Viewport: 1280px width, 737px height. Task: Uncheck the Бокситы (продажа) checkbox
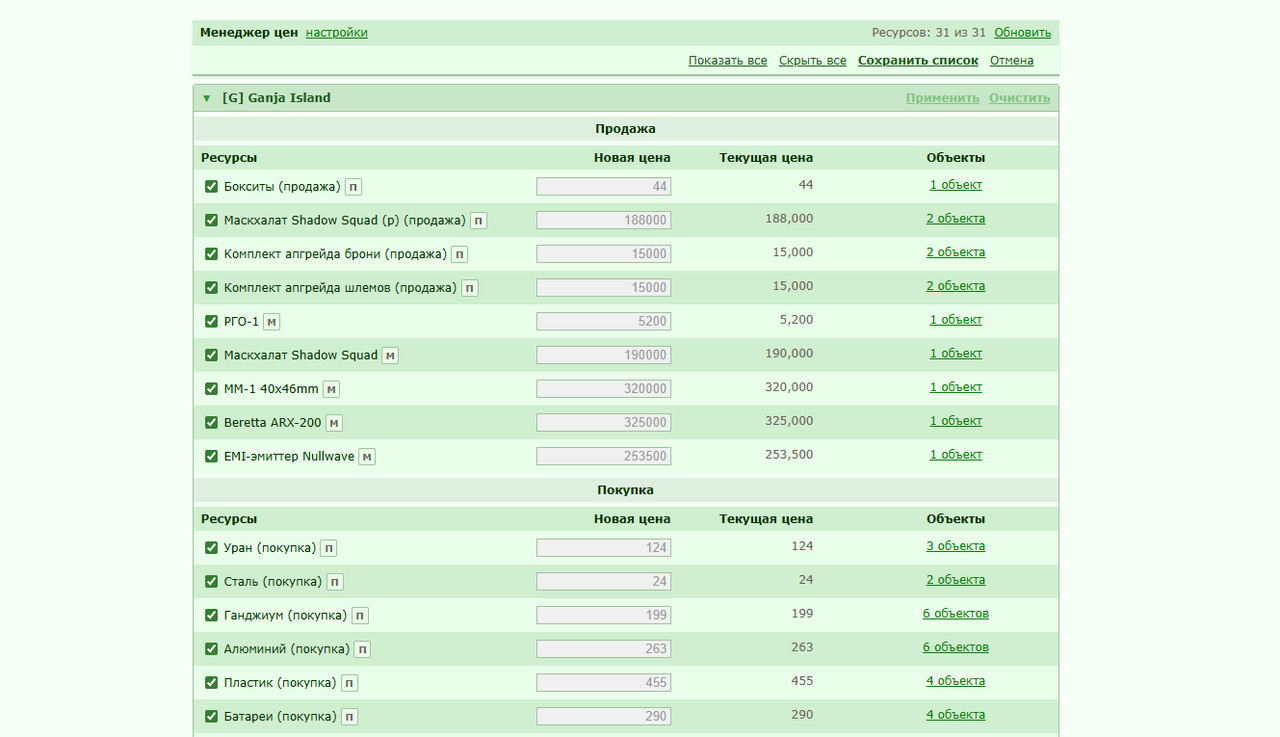pos(211,186)
